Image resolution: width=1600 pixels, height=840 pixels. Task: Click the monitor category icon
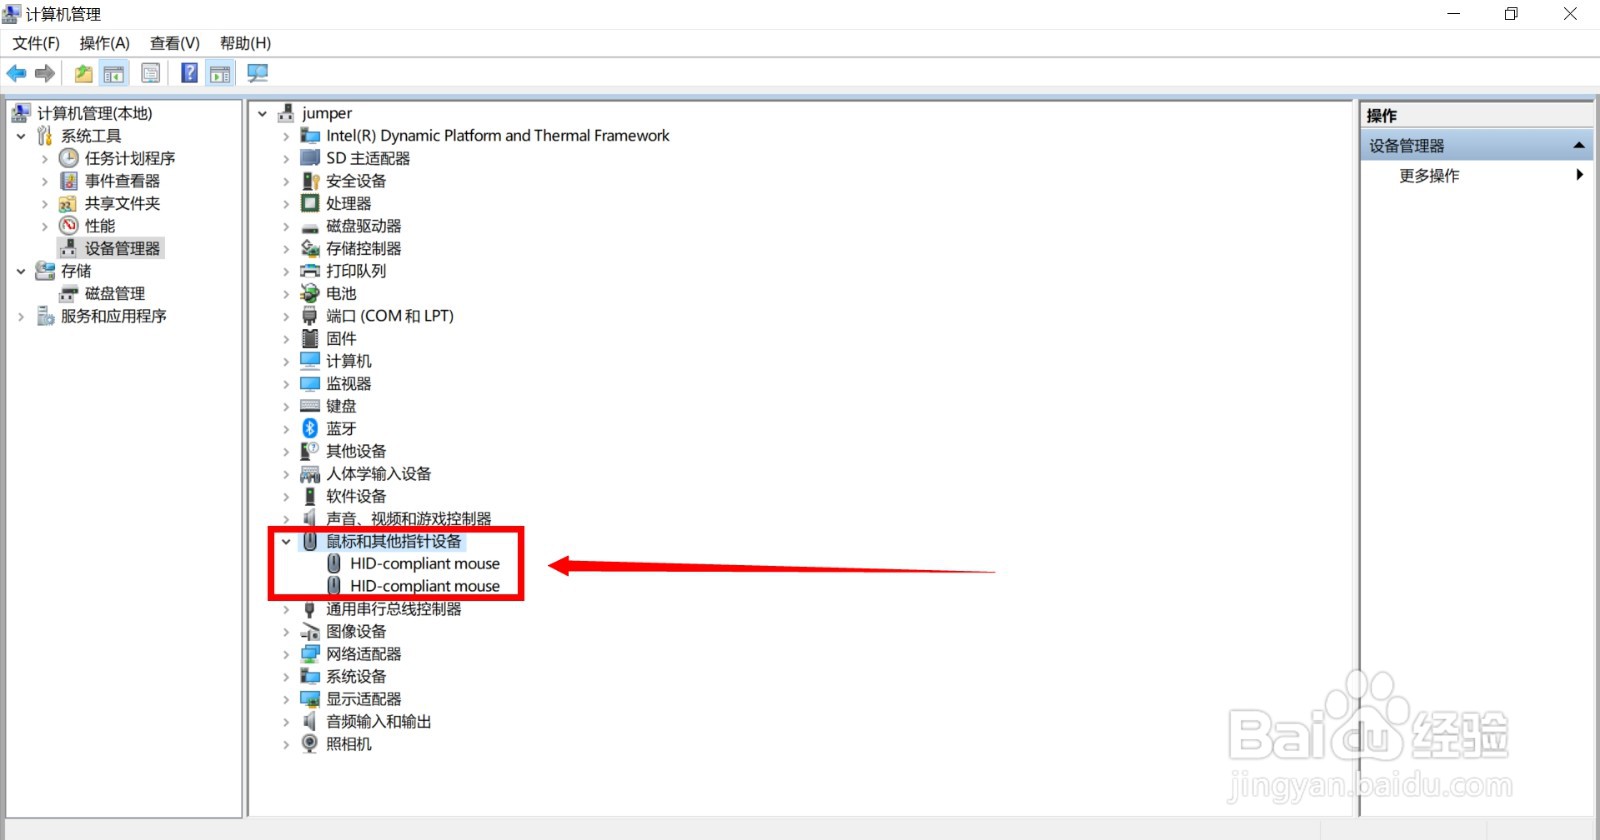point(310,383)
